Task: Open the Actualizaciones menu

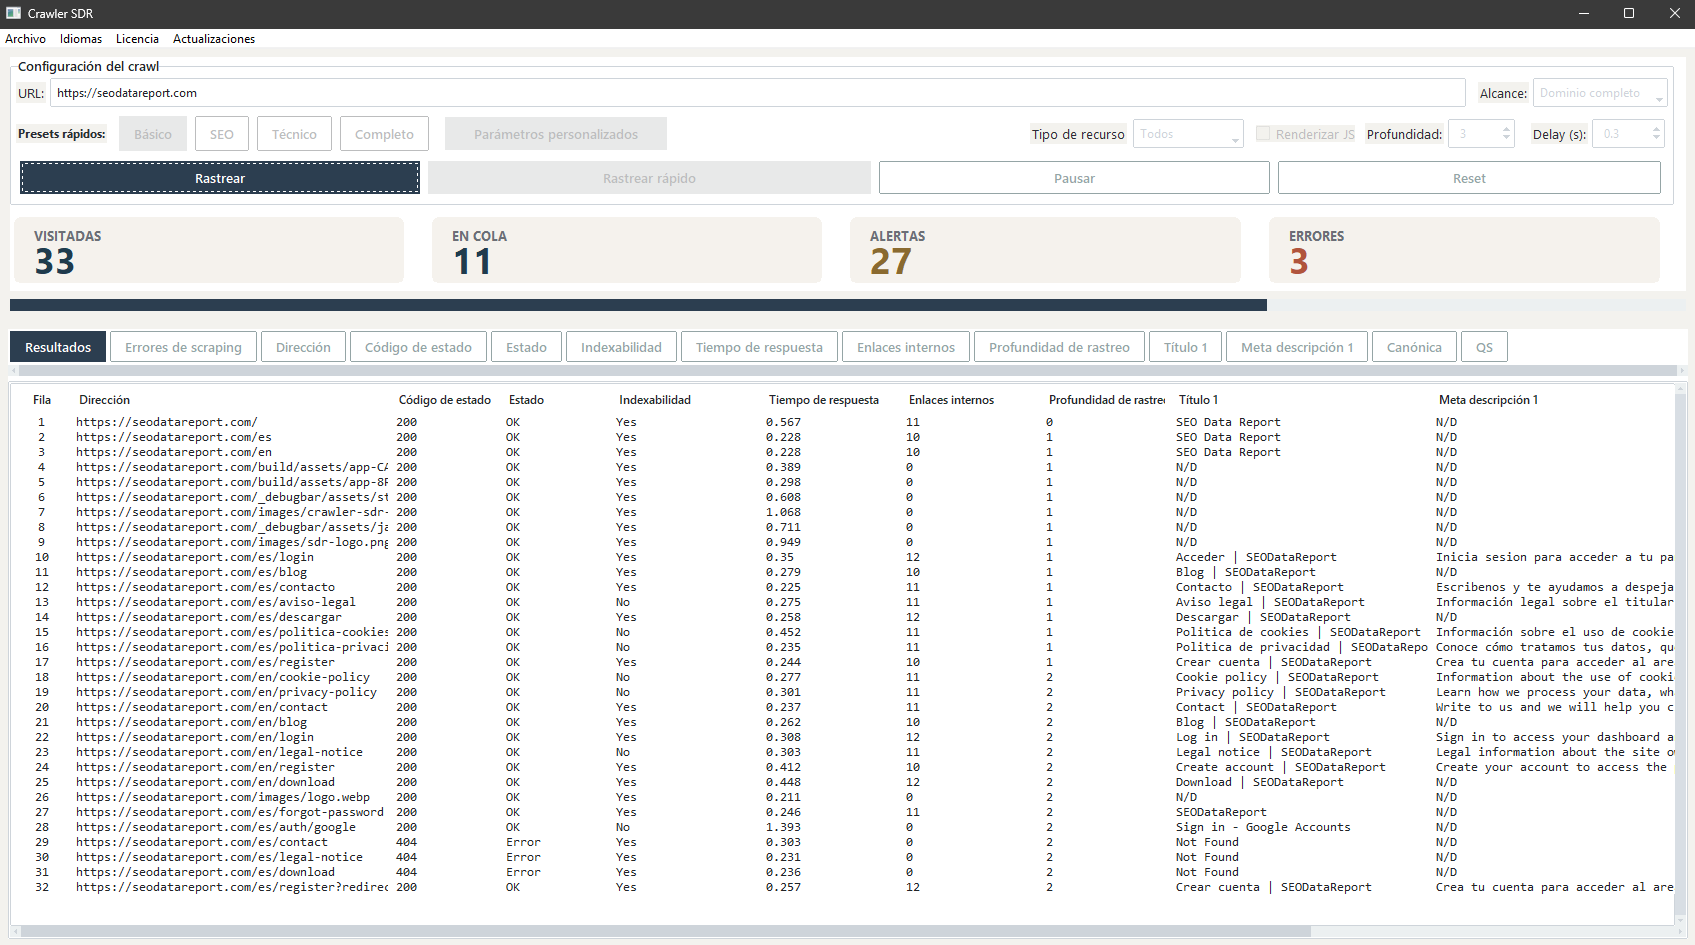Action: 213,39
